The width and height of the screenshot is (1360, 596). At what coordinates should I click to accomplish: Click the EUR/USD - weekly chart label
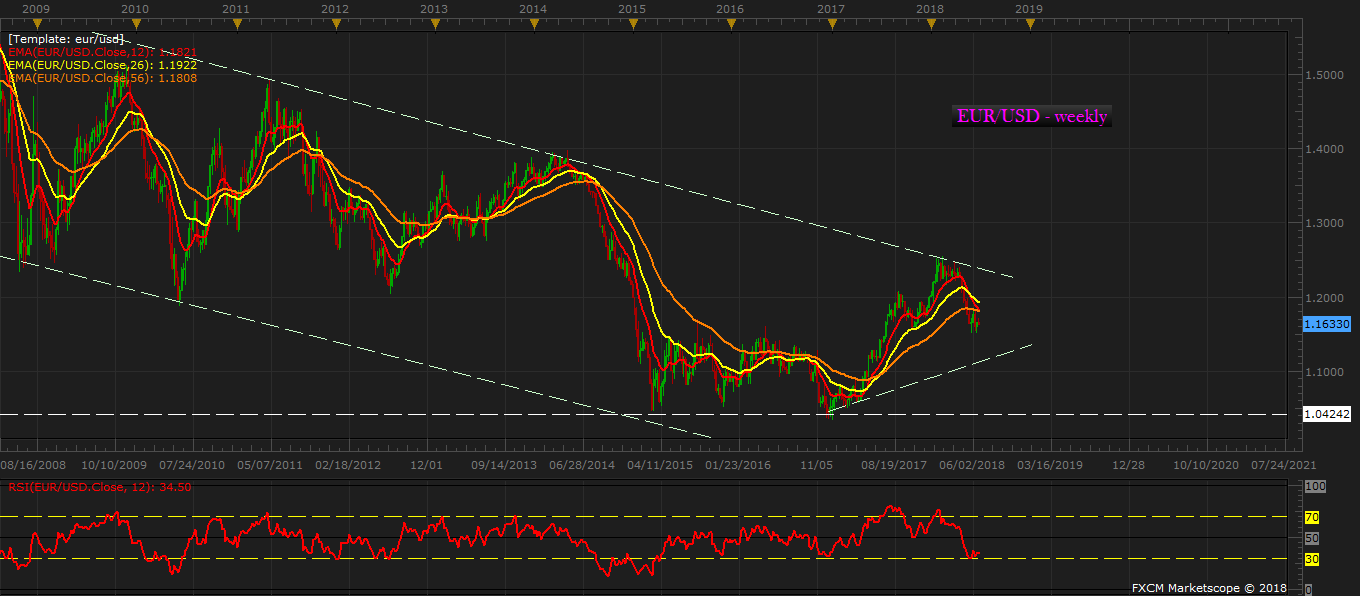tap(1032, 116)
